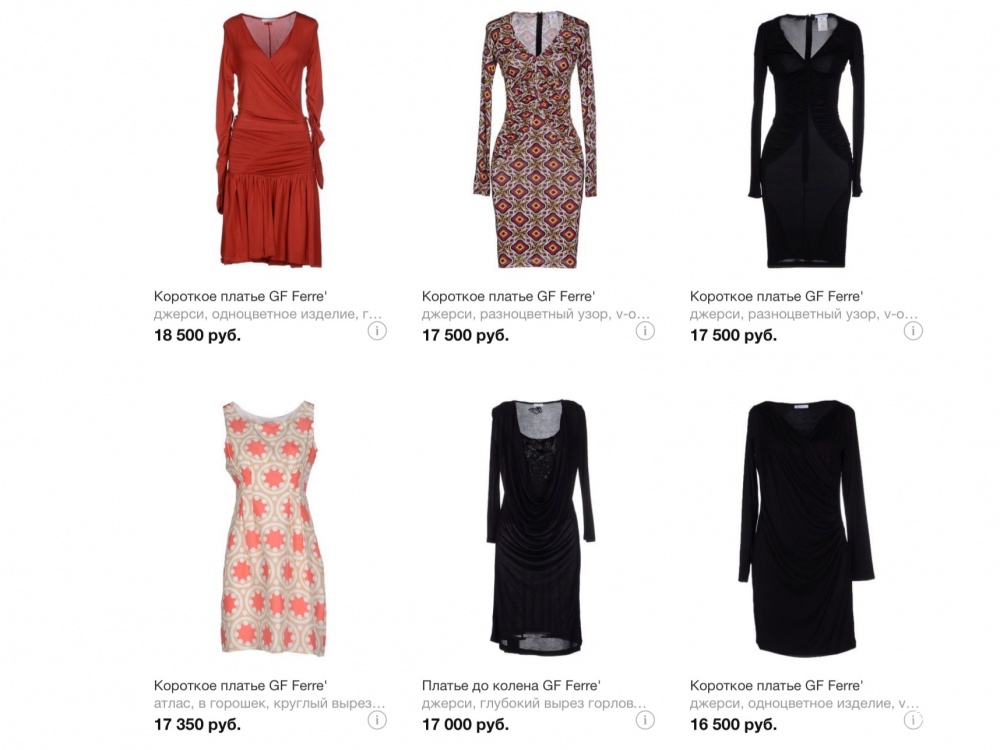The width and height of the screenshot is (1000, 750).
Task: Open 'Платье до колена GF Ferre'' title
Action: tap(511, 686)
